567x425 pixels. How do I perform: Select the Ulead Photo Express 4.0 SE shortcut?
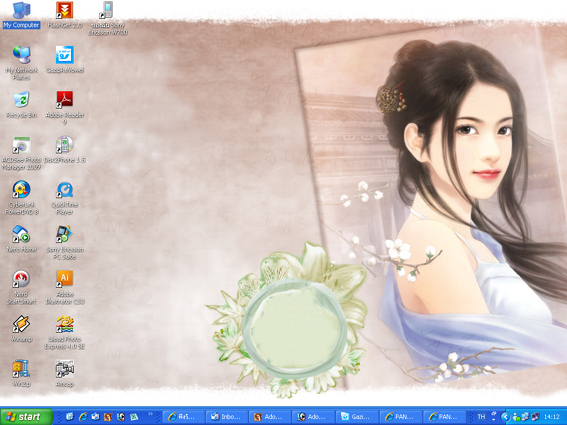(65, 332)
